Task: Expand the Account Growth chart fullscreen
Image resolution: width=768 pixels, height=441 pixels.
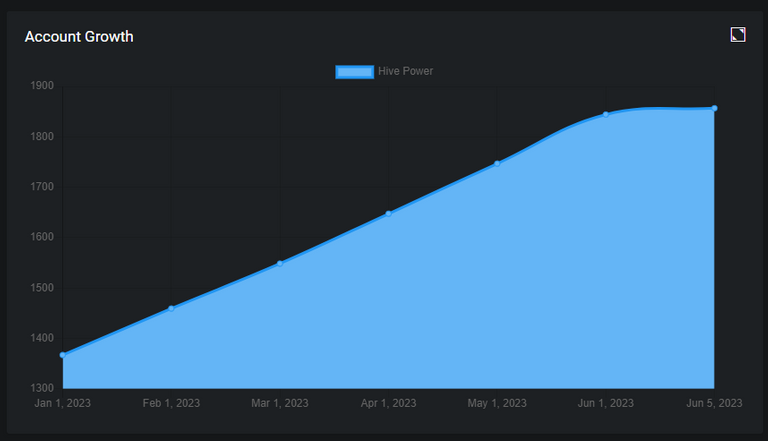Action: (738, 35)
